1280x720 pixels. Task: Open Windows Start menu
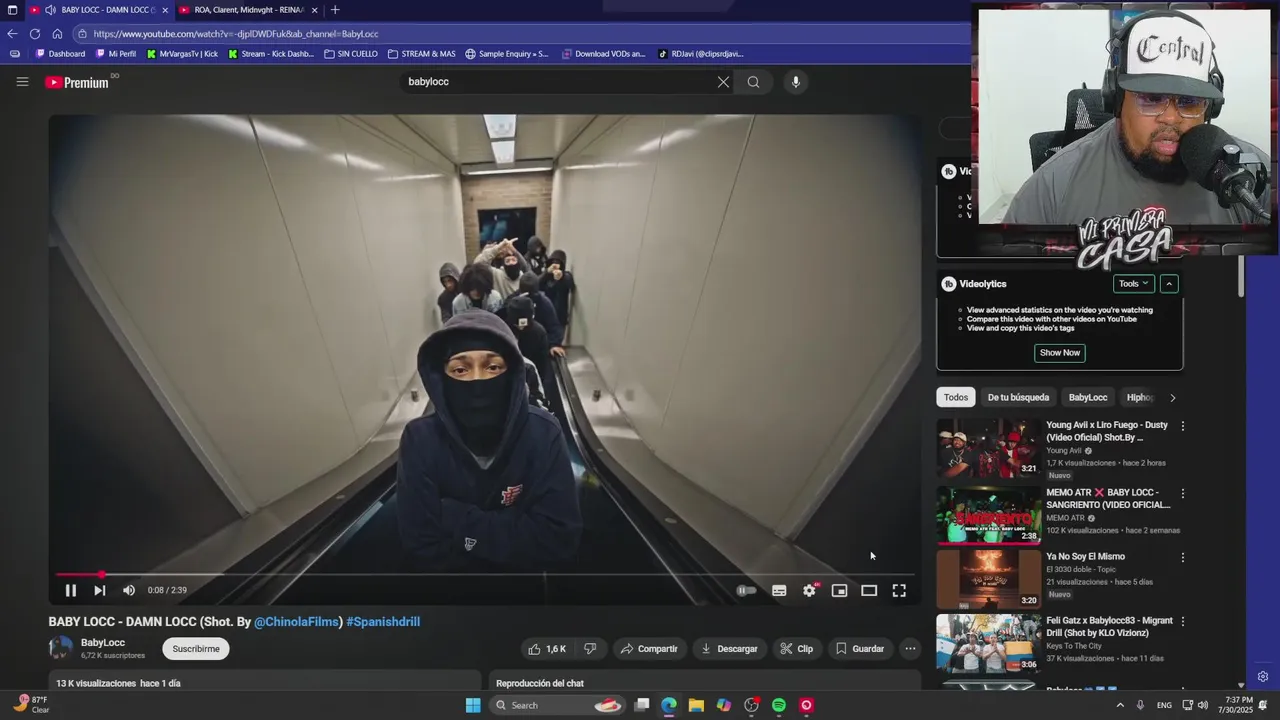pos(473,705)
